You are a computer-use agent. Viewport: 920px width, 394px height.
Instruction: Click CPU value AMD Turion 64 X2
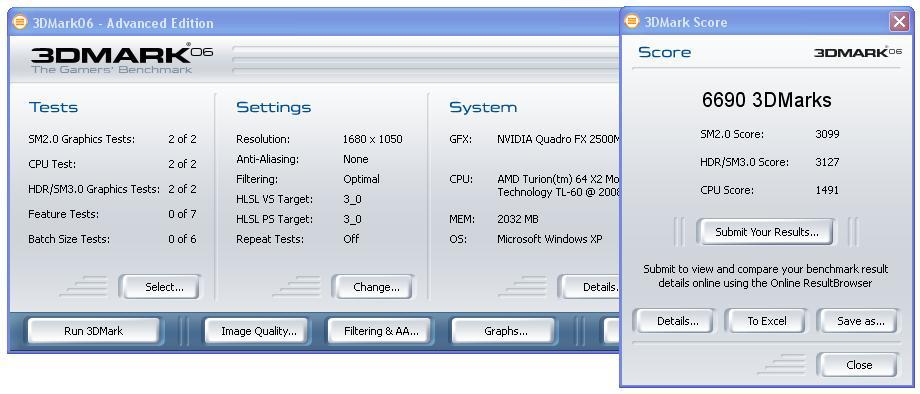(559, 185)
